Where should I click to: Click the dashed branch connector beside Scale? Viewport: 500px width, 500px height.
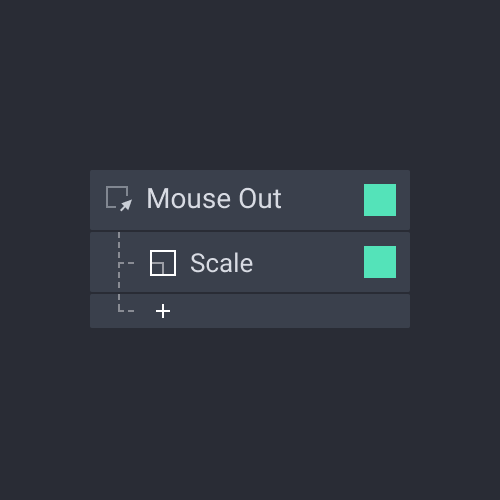pyautogui.click(x=126, y=263)
